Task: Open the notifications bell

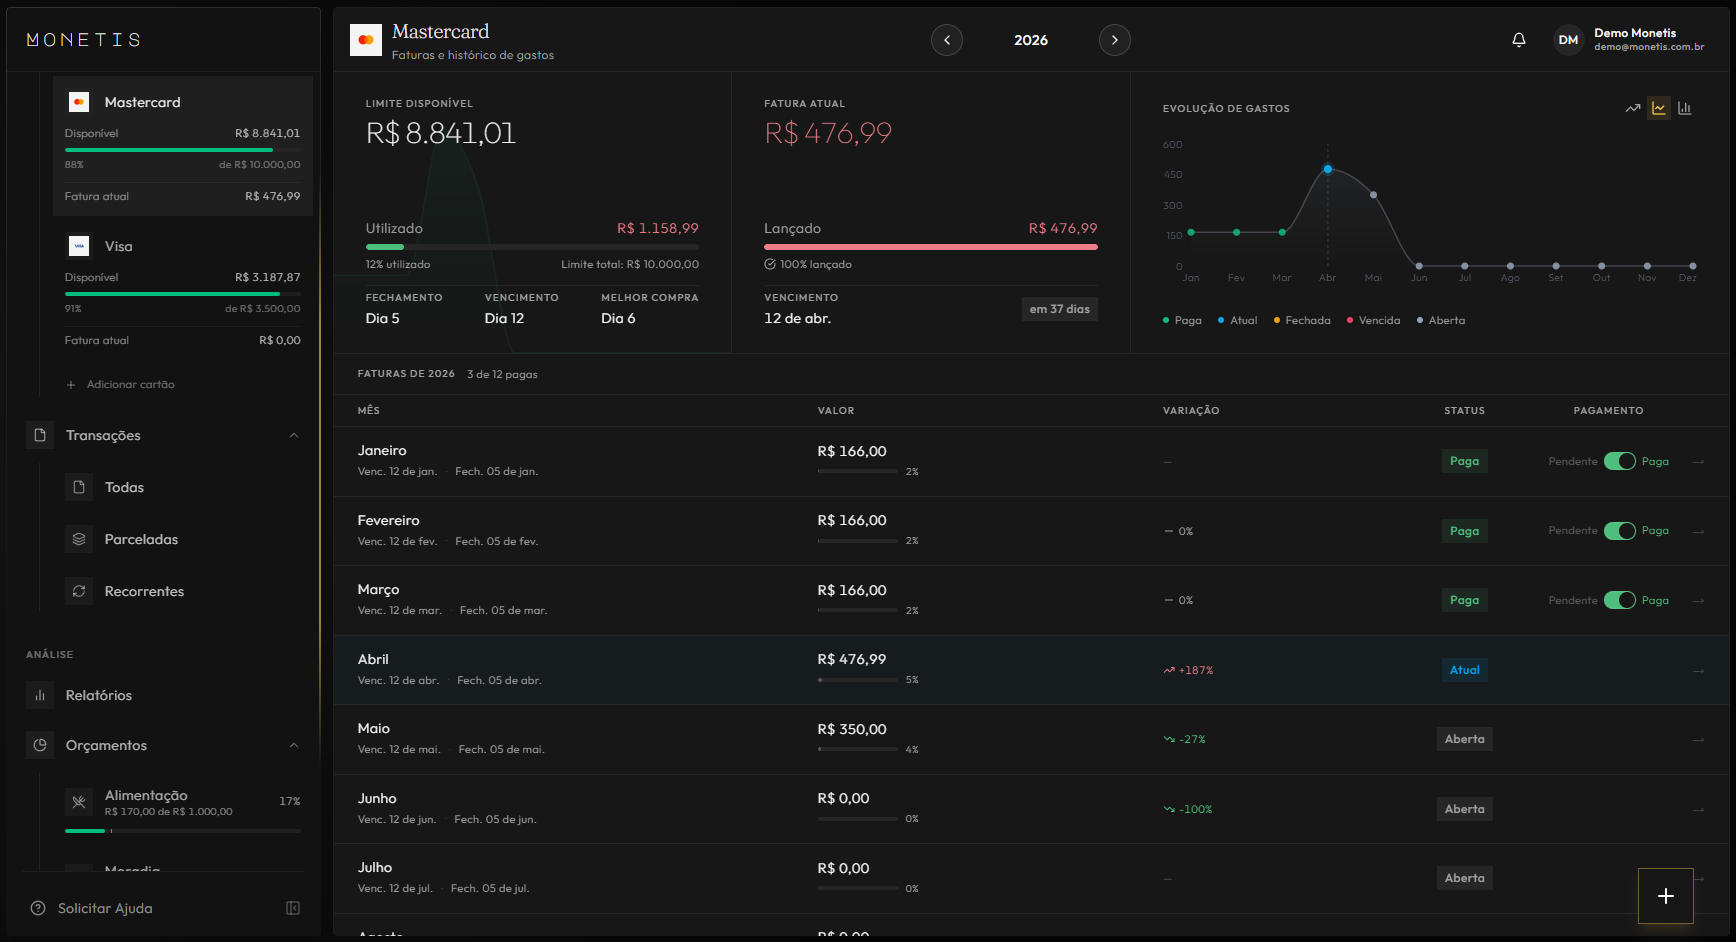Action: coord(1518,40)
